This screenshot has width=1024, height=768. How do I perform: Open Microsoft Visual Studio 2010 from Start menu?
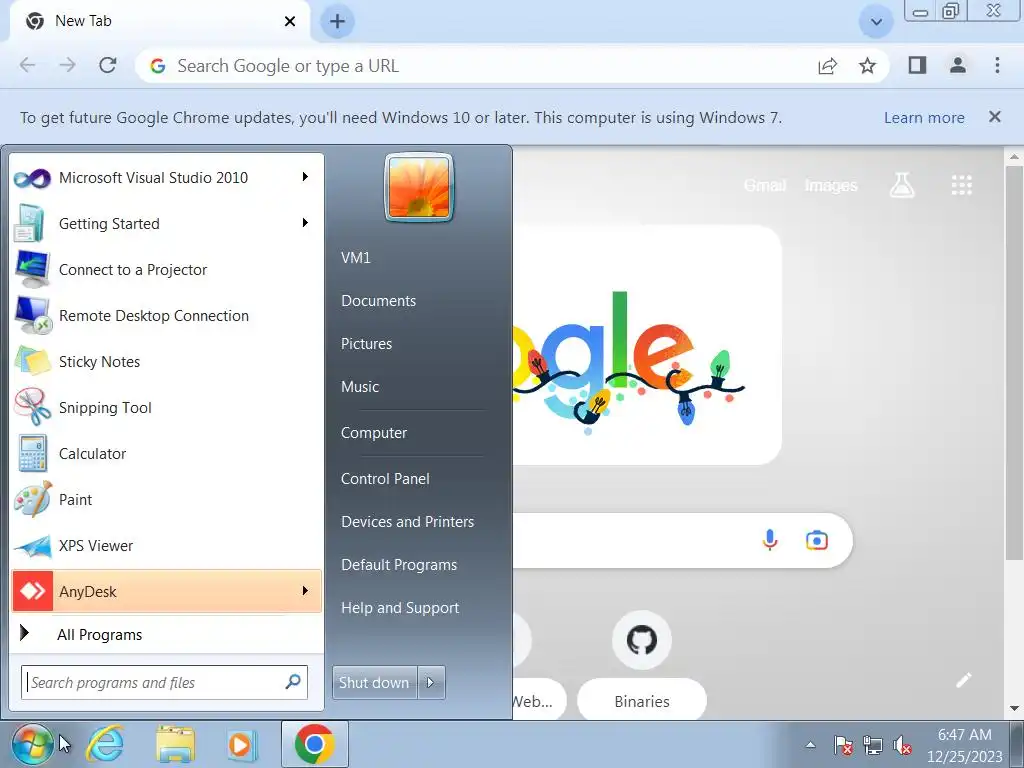click(167, 178)
